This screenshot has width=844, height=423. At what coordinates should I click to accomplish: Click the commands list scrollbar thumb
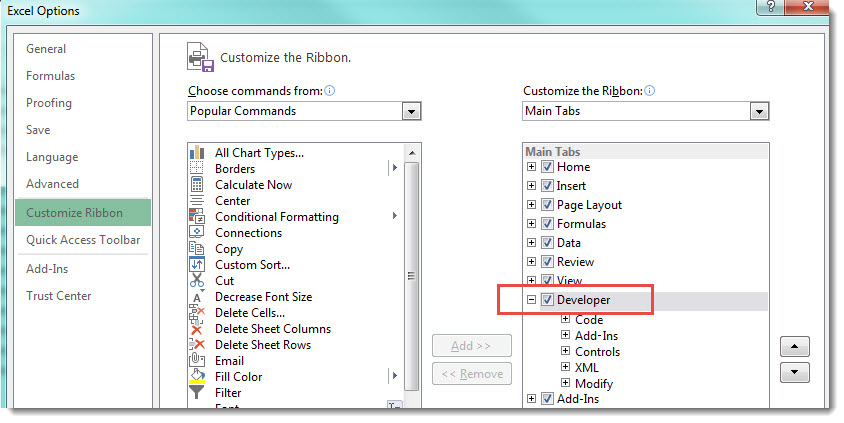coord(412,276)
